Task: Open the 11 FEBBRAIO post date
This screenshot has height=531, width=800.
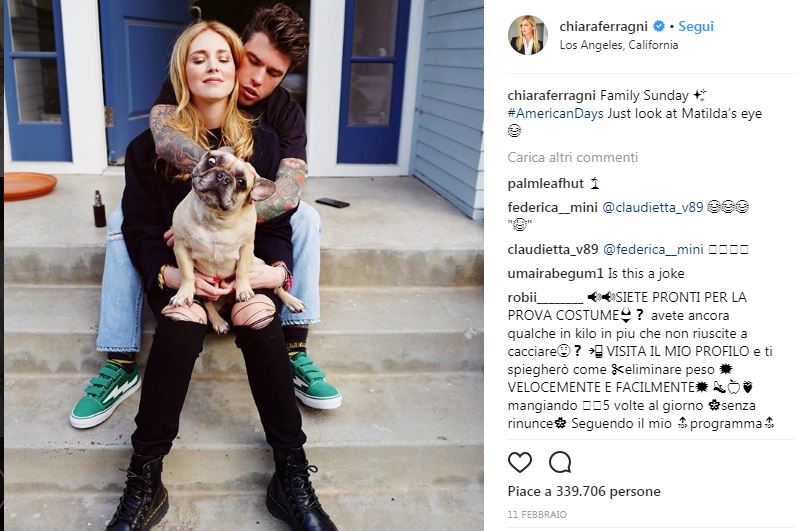Action: tap(537, 514)
